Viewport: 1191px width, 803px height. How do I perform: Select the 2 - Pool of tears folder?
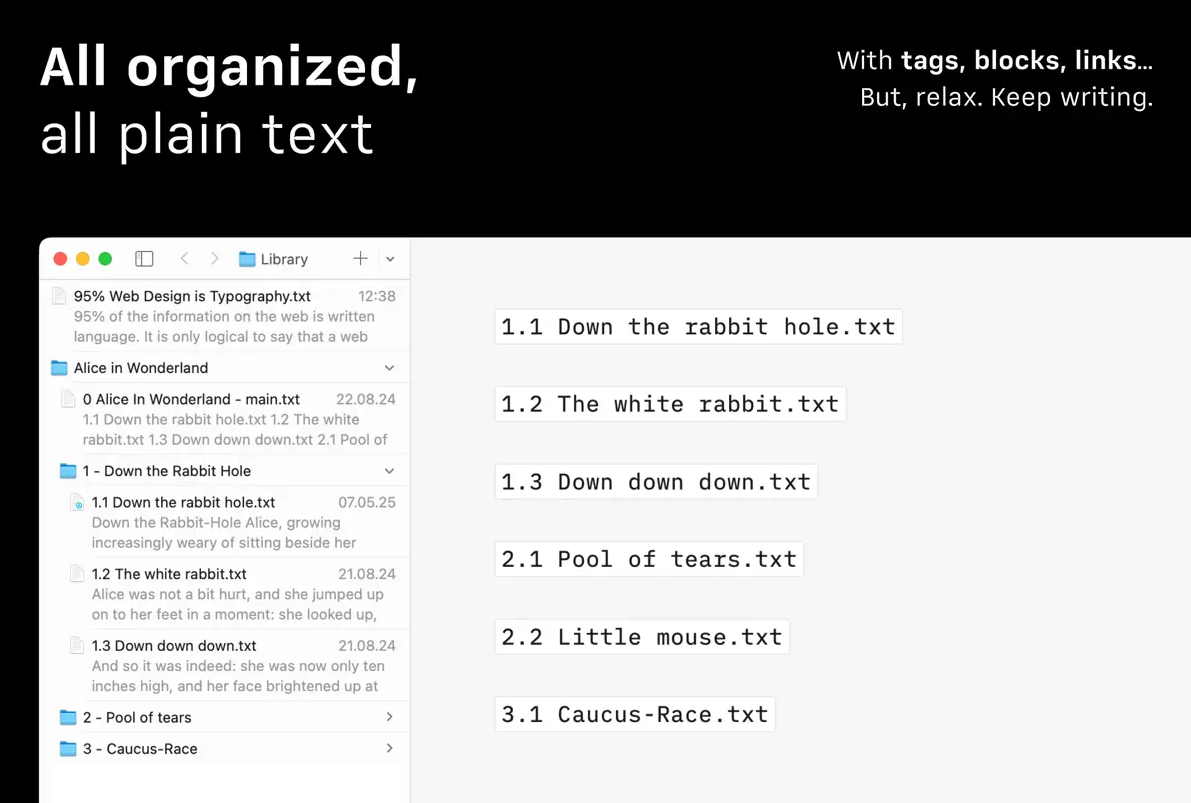click(x=225, y=717)
